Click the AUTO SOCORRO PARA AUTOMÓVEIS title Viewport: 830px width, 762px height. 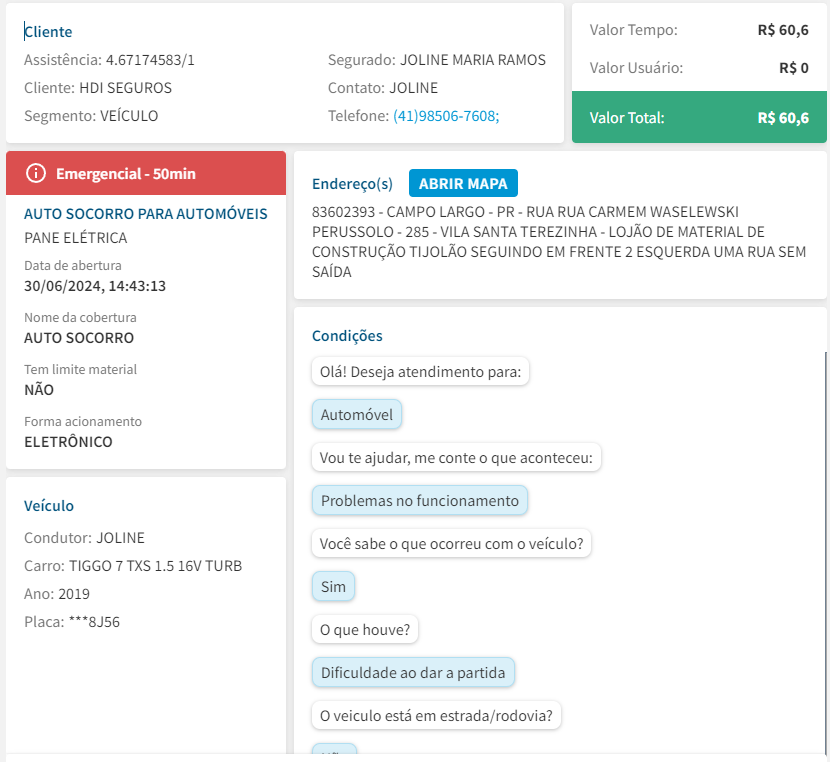[x=146, y=214]
